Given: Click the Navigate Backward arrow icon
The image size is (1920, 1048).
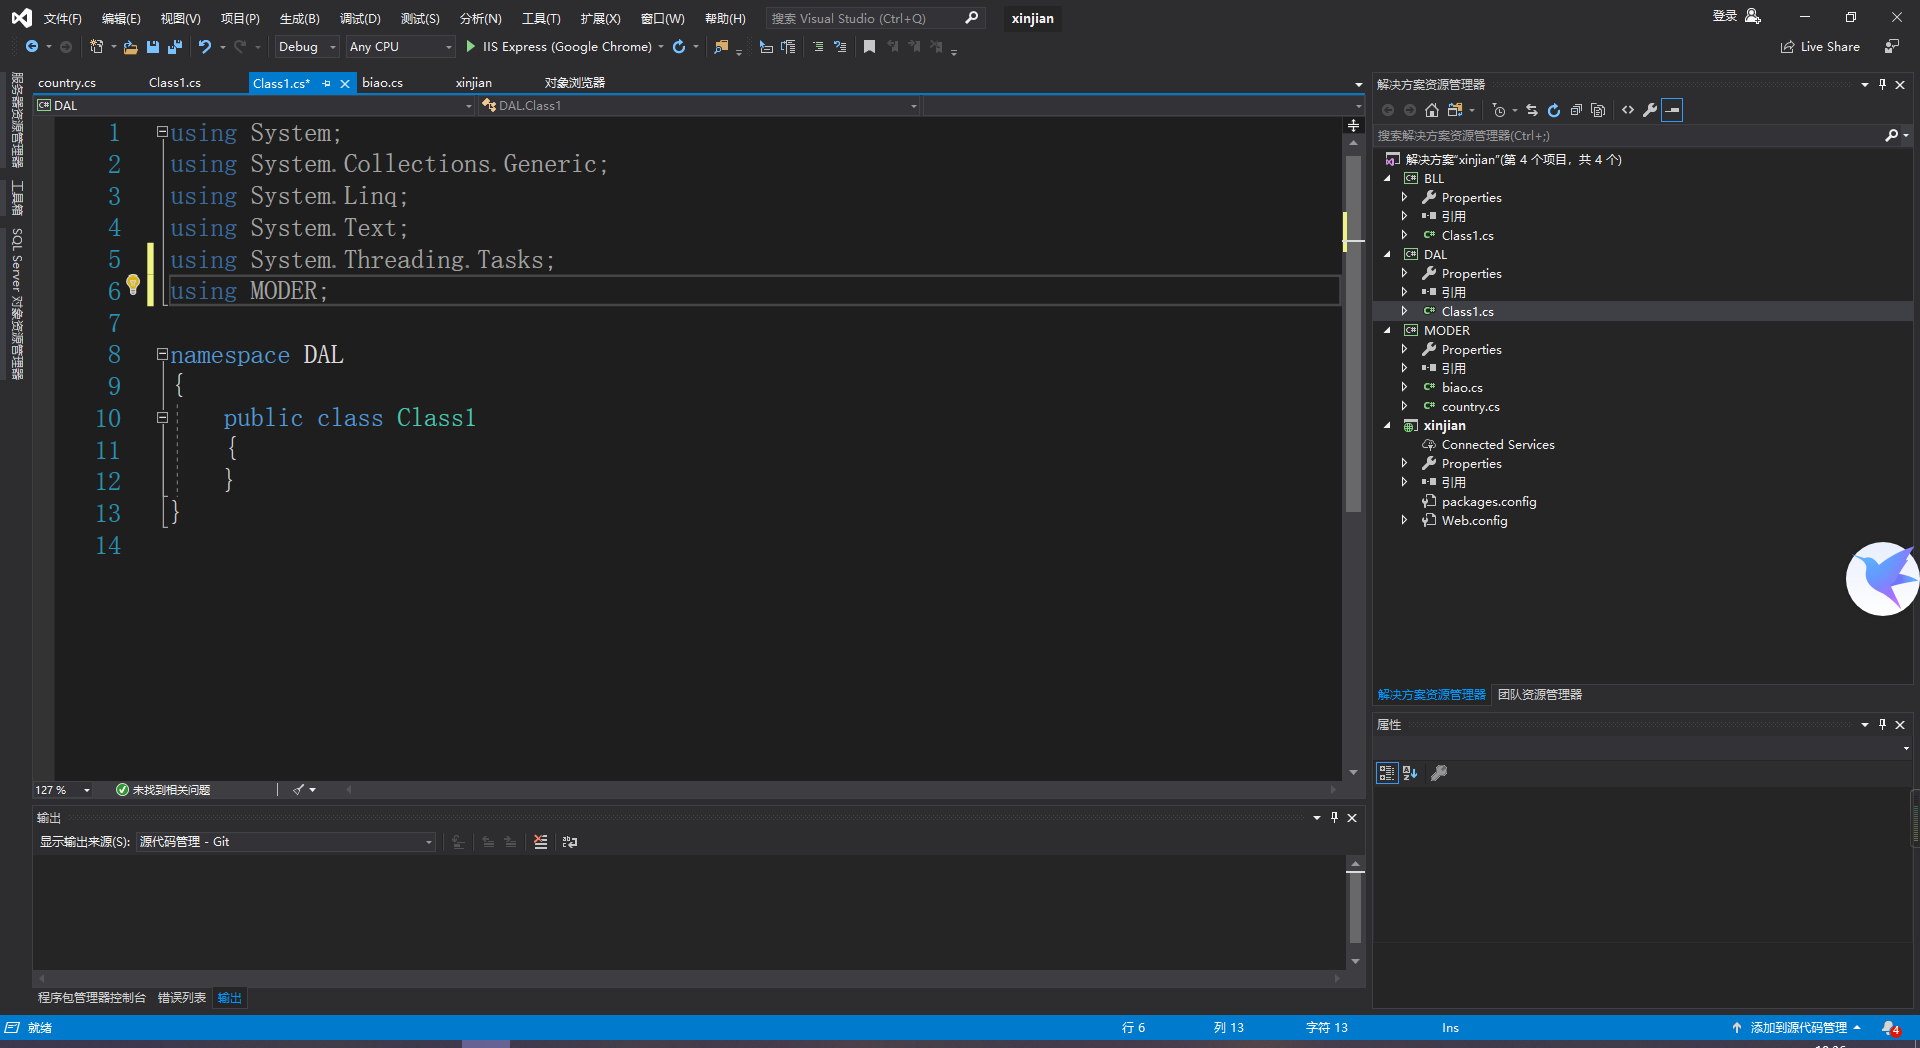Looking at the screenshot, I should tap(32, 47).
